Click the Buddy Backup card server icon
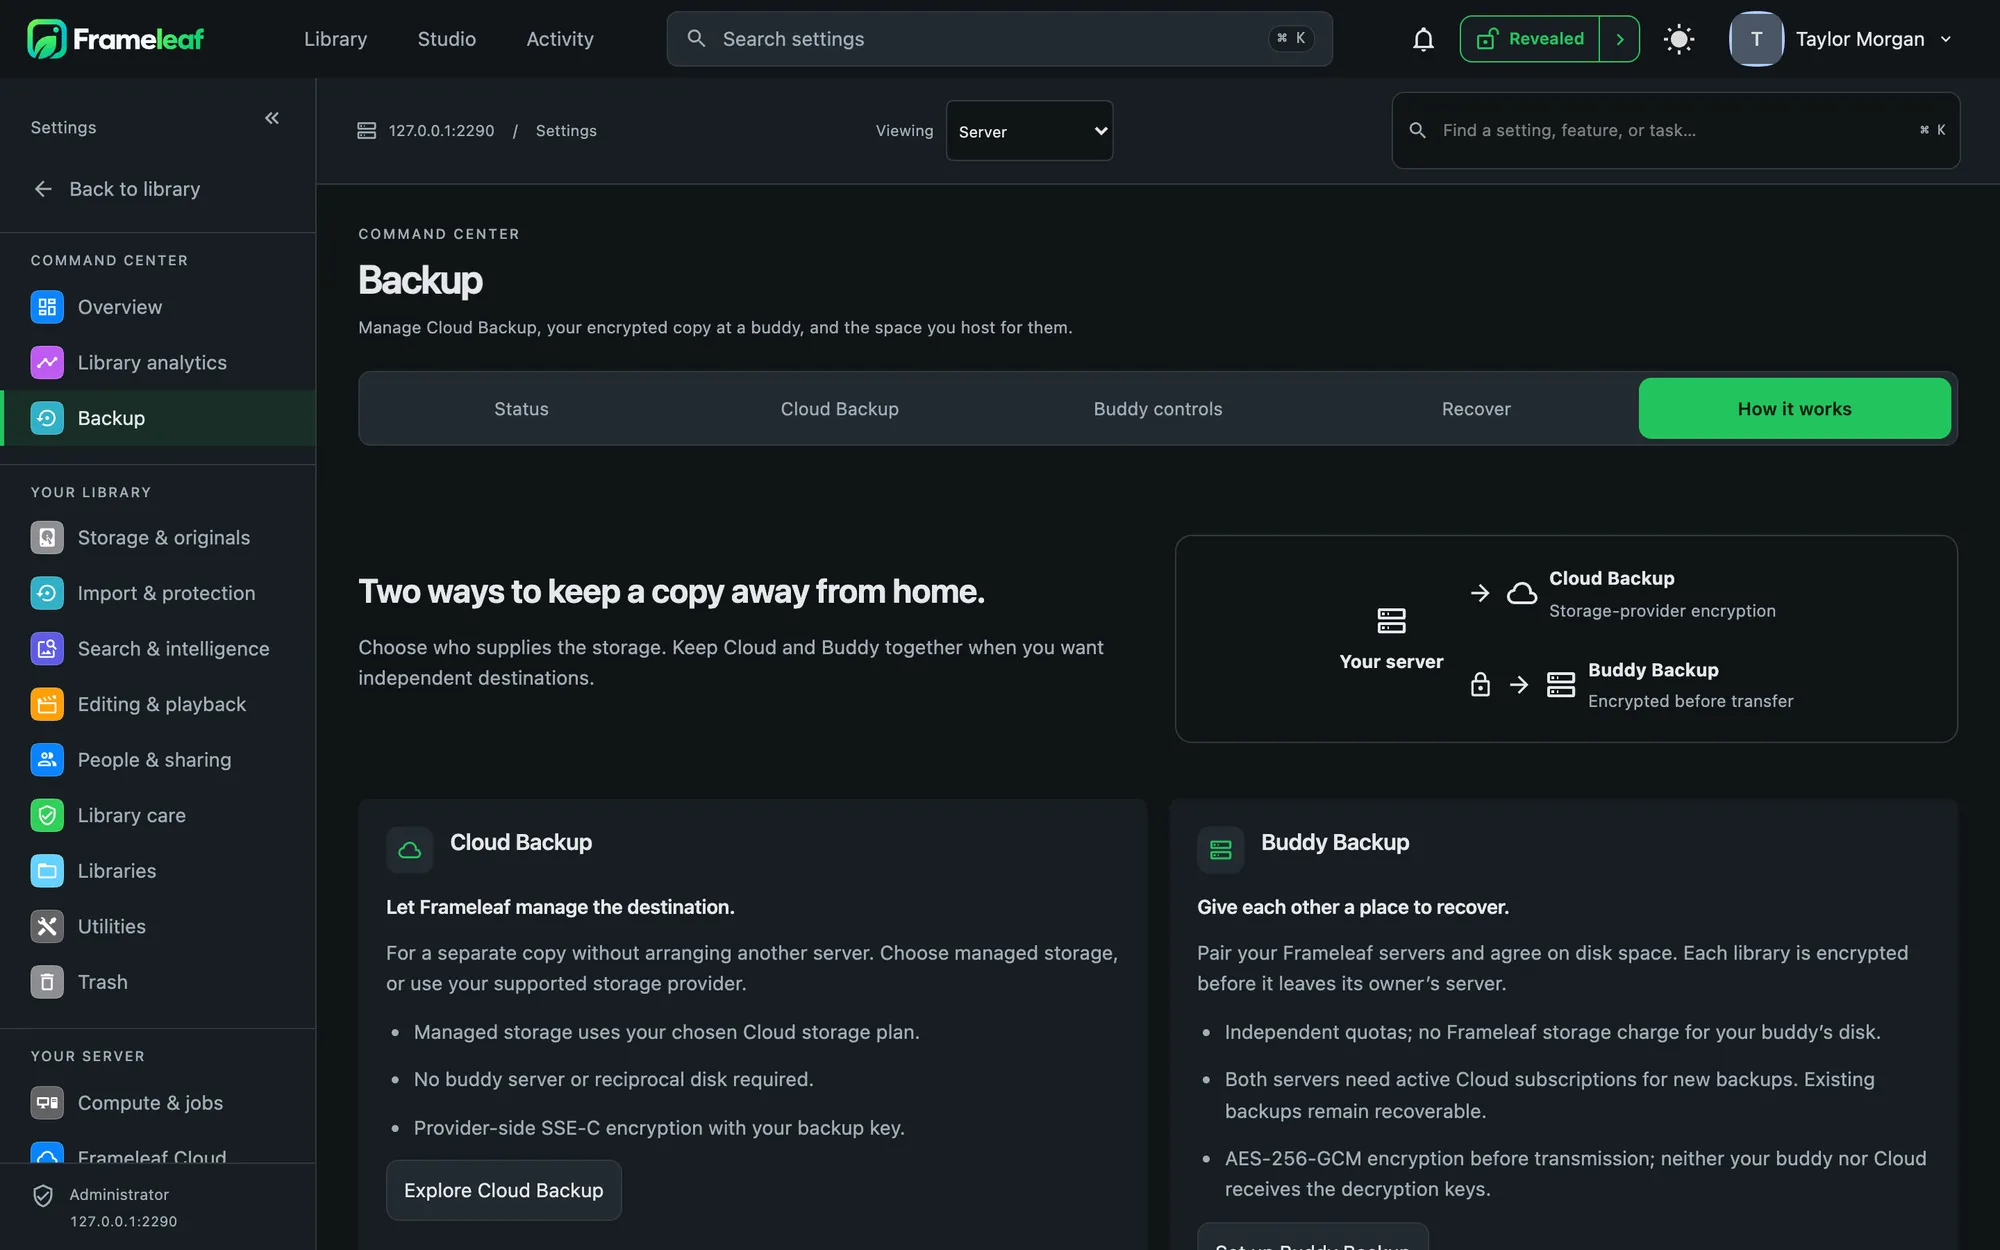Image resolution: width=2000 pixels, height=1250 pixels. tap(1221, 850)
